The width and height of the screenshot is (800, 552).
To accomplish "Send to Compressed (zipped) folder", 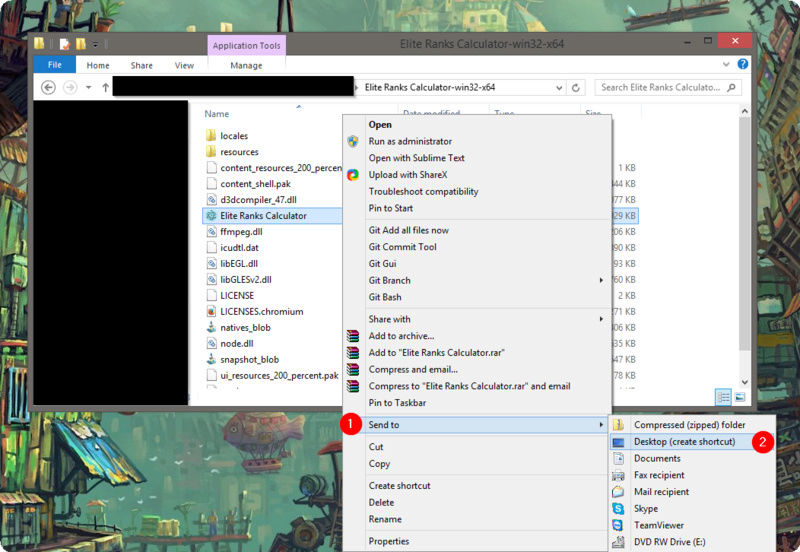I will pyautogui.click(x=692, y=425).
